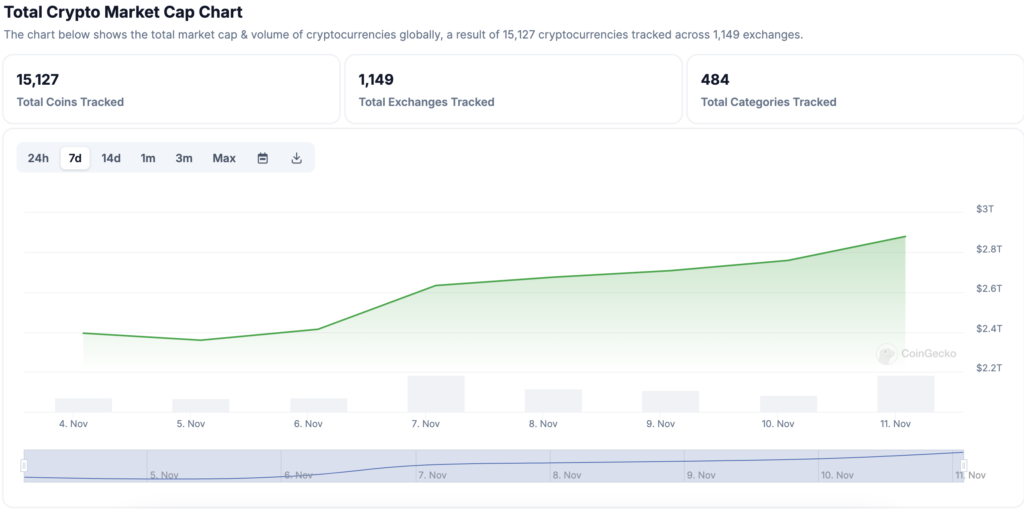
Task: Click the right navigator range handle
Action: point(964,465)
